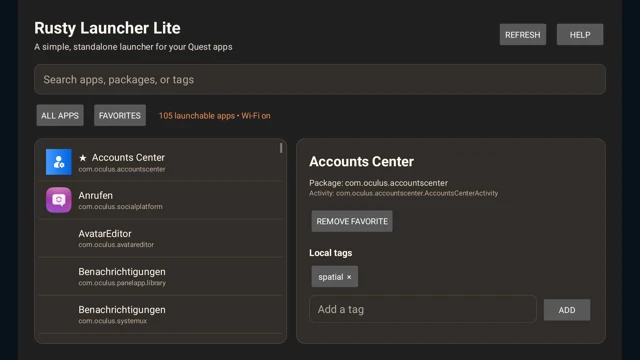Focus the Add a tag field
Viewport: 640px width, 360px height.
(x=422, y=309)
